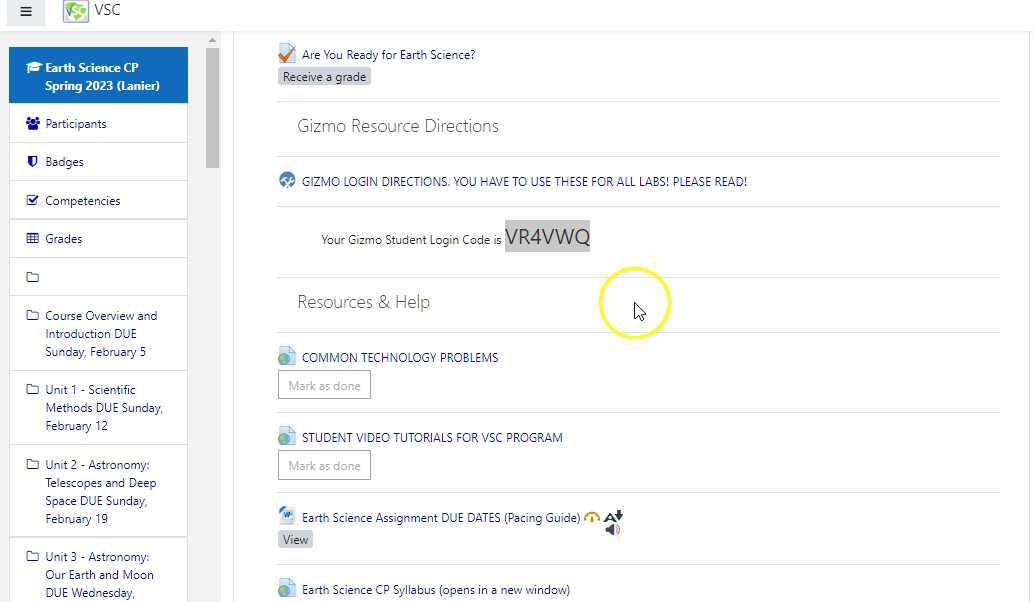1034x602 pixels.
Task: Click the quiz icon beside Are You Ready
Action: coord(287,51)
